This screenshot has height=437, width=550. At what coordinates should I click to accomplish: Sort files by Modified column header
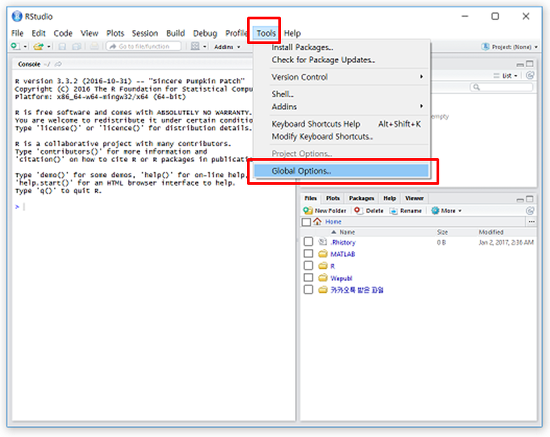click(491, 232)
